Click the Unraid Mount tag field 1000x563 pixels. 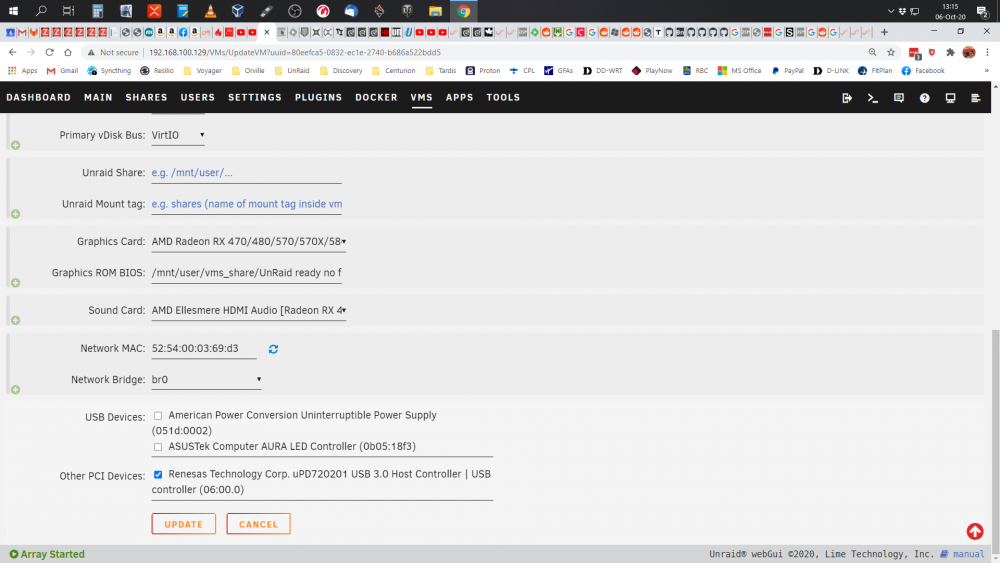pyautogui.click(x=246, y=204)
